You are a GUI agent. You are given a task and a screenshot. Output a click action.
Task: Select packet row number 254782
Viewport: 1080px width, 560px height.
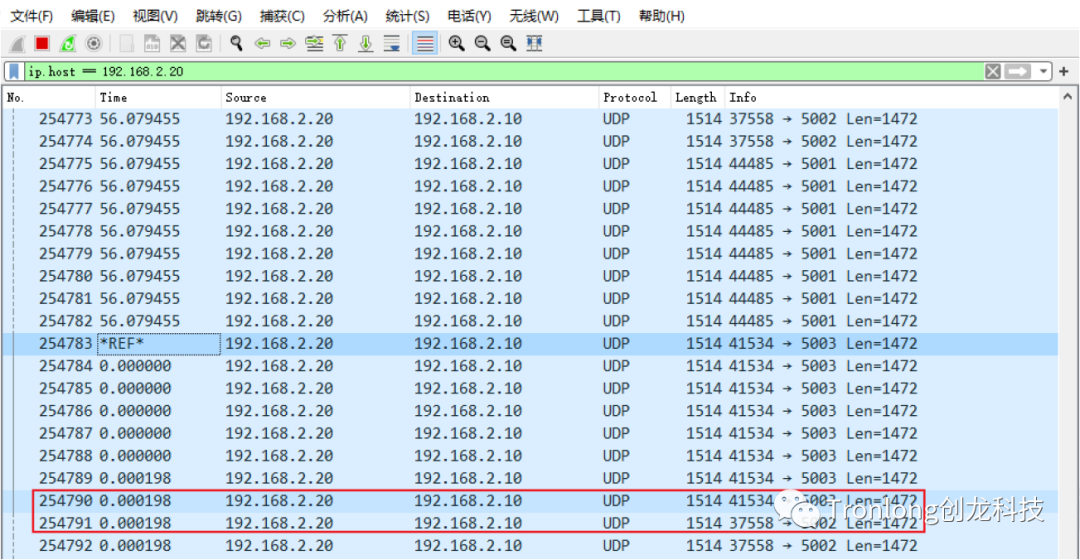coord(530,321)
